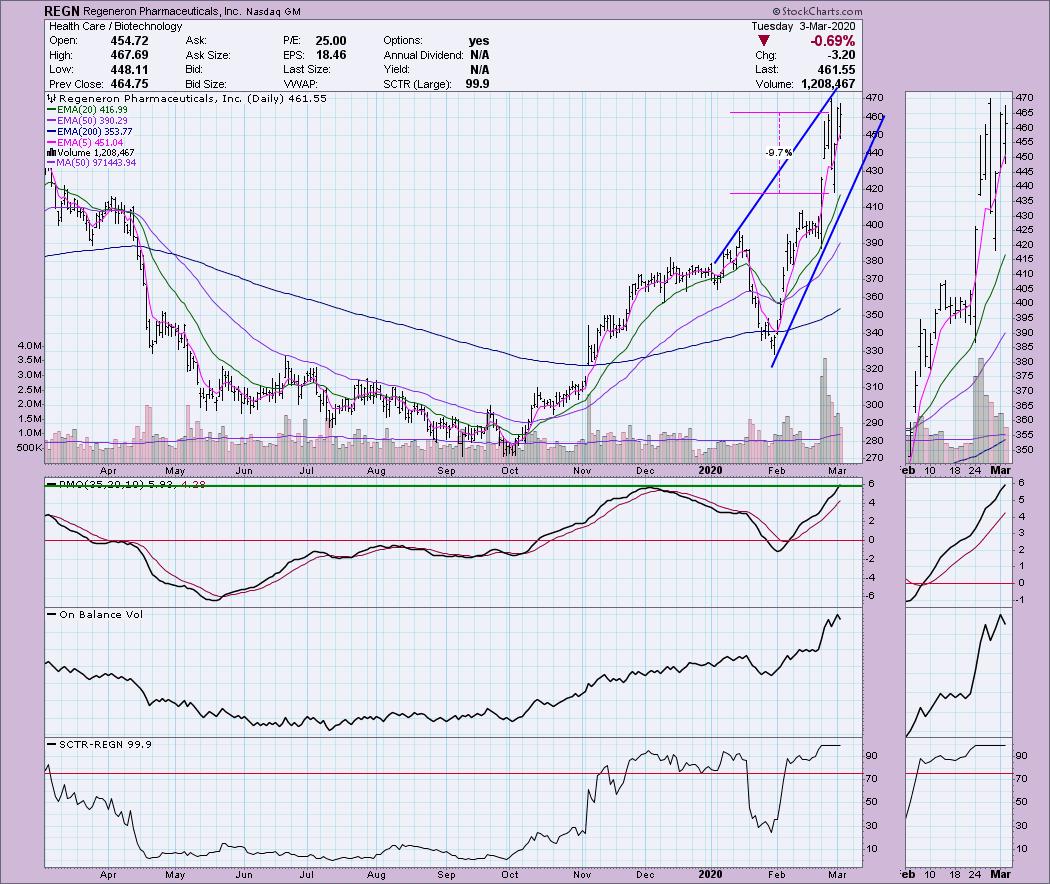1050x884 pixels.
Task: Click the Last price 461.55 in header
Action: click(836, 70)
